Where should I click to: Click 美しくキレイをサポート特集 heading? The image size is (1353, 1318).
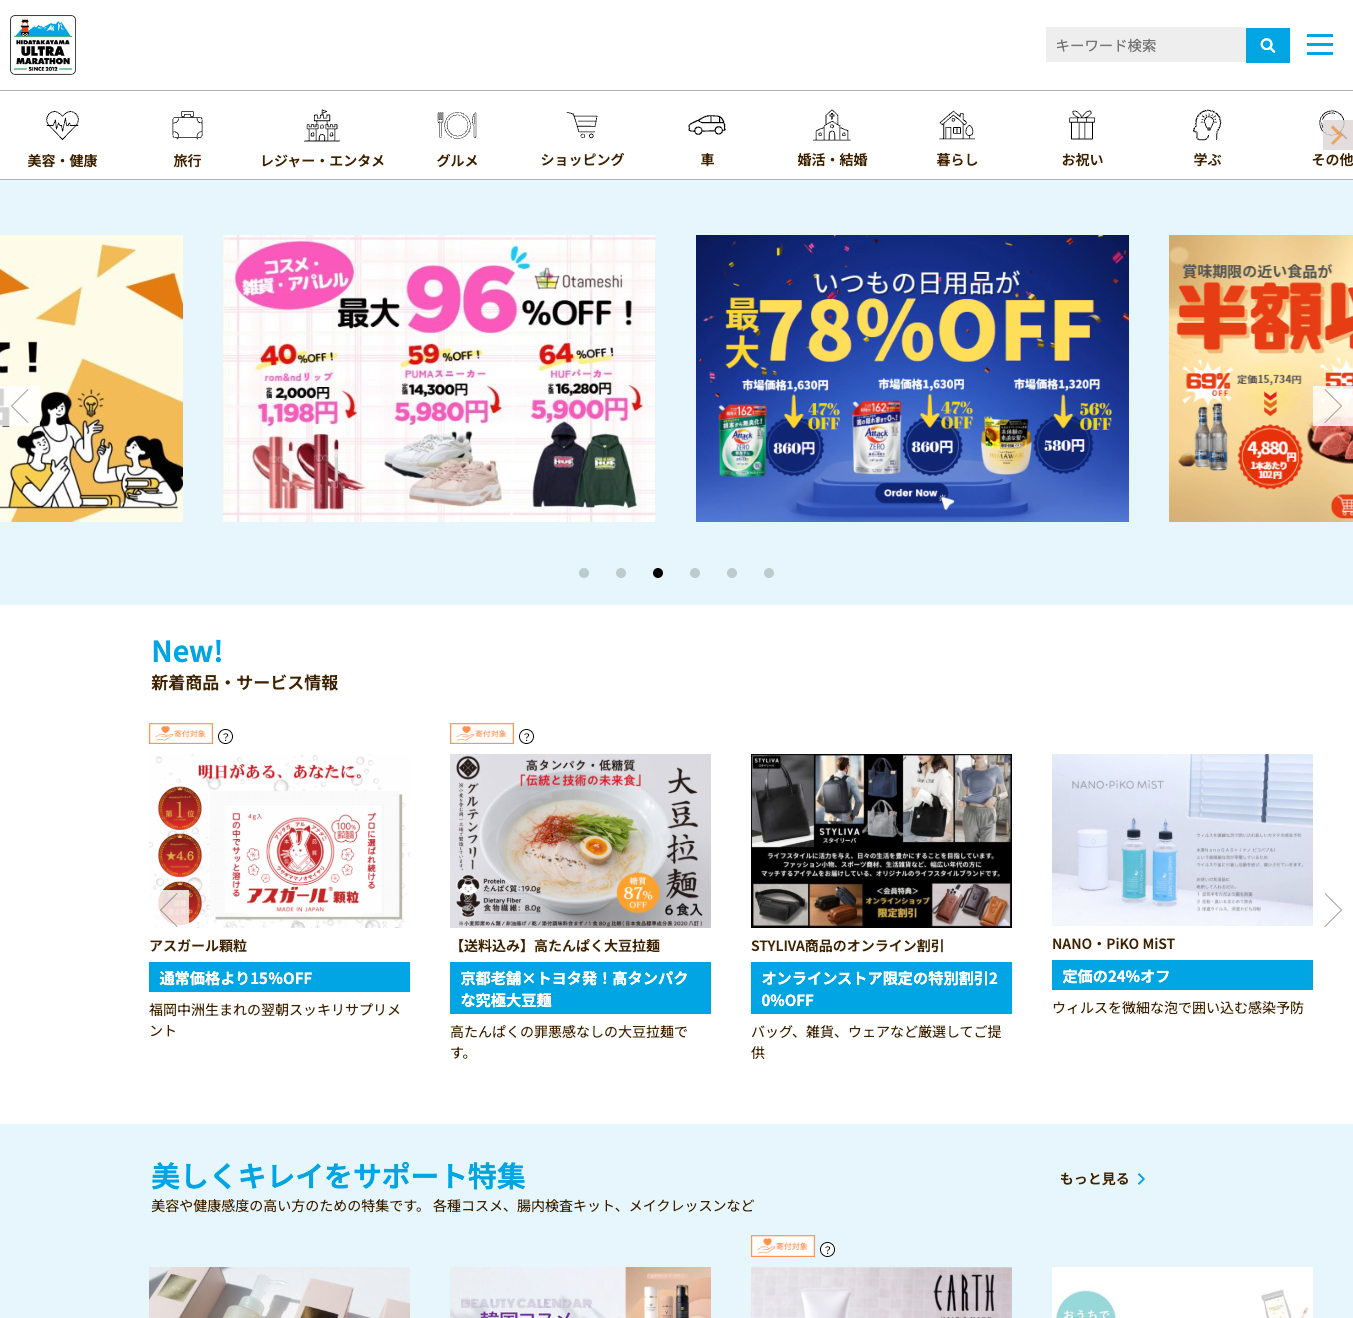[338, 1176]
